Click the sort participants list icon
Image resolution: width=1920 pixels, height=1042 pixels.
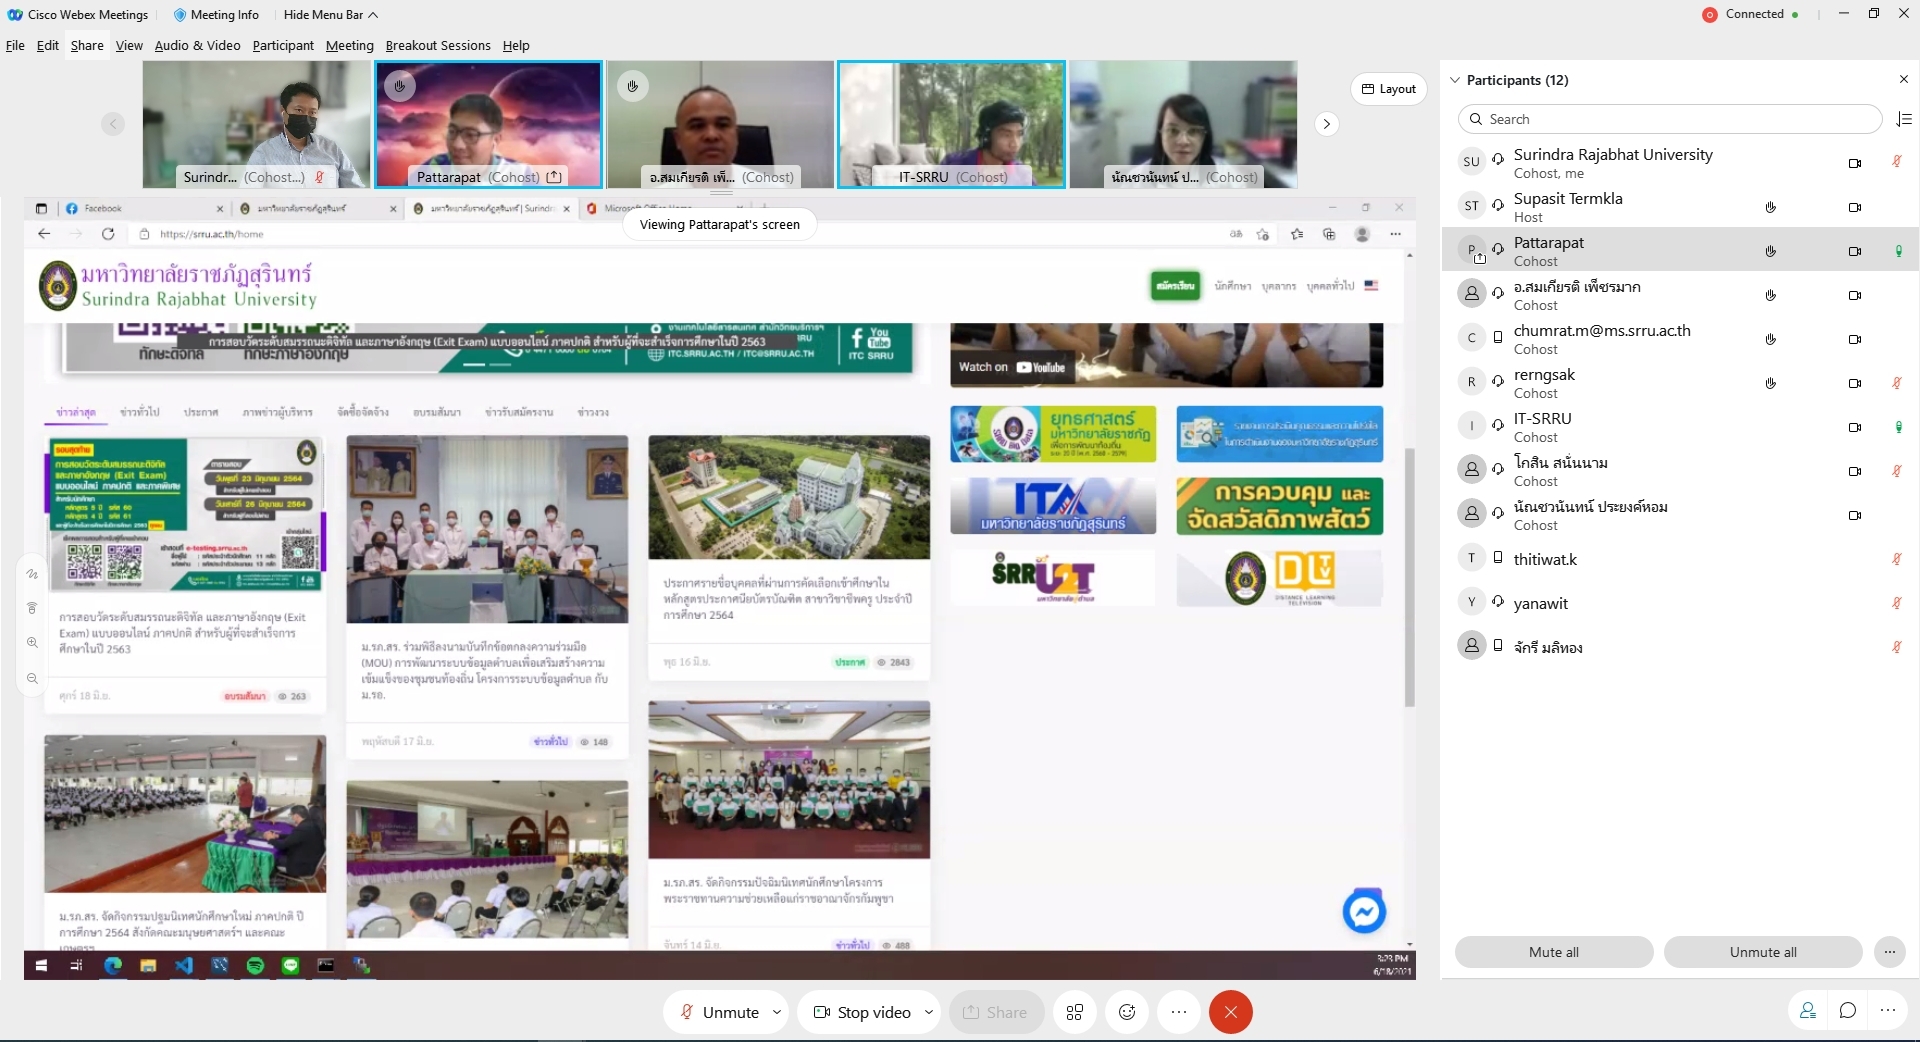[x=1904, y=119]
